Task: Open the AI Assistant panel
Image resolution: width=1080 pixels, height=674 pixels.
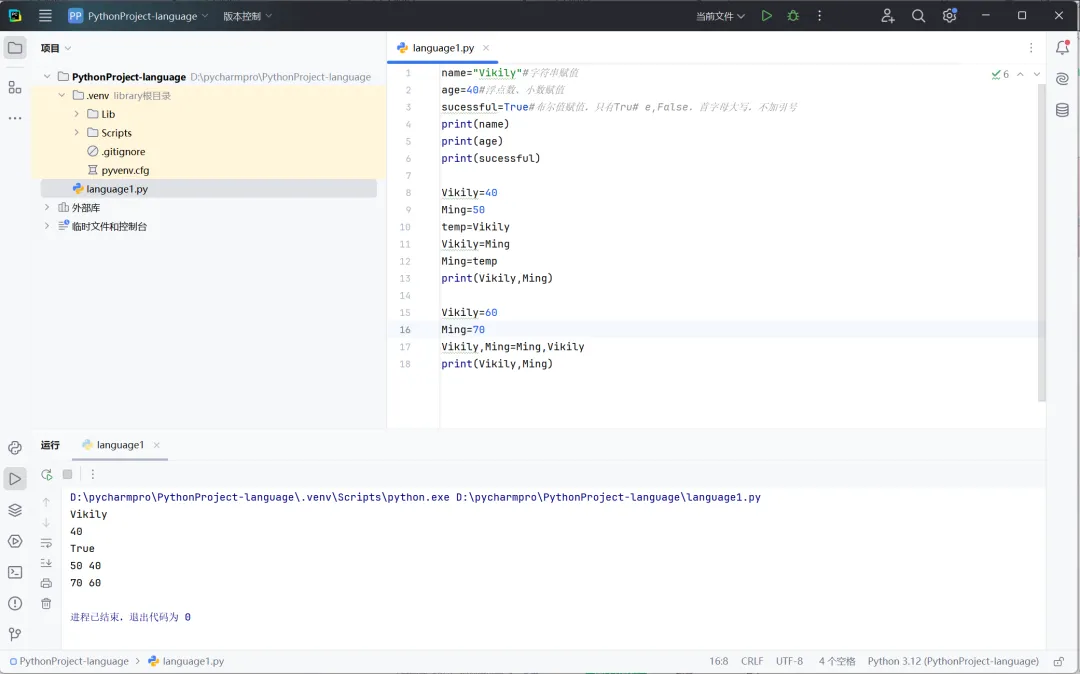Action: click(1062, 78)
